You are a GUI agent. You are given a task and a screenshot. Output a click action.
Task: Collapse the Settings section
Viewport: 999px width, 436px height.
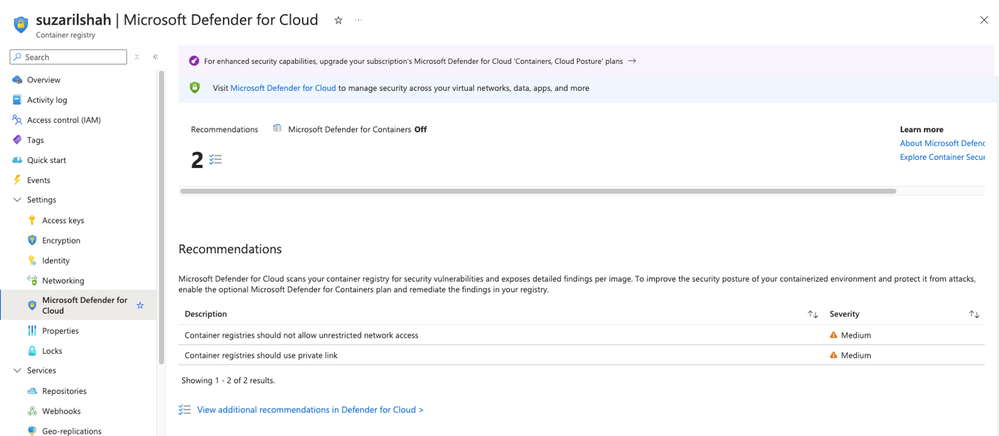click(x=17, y=200)
